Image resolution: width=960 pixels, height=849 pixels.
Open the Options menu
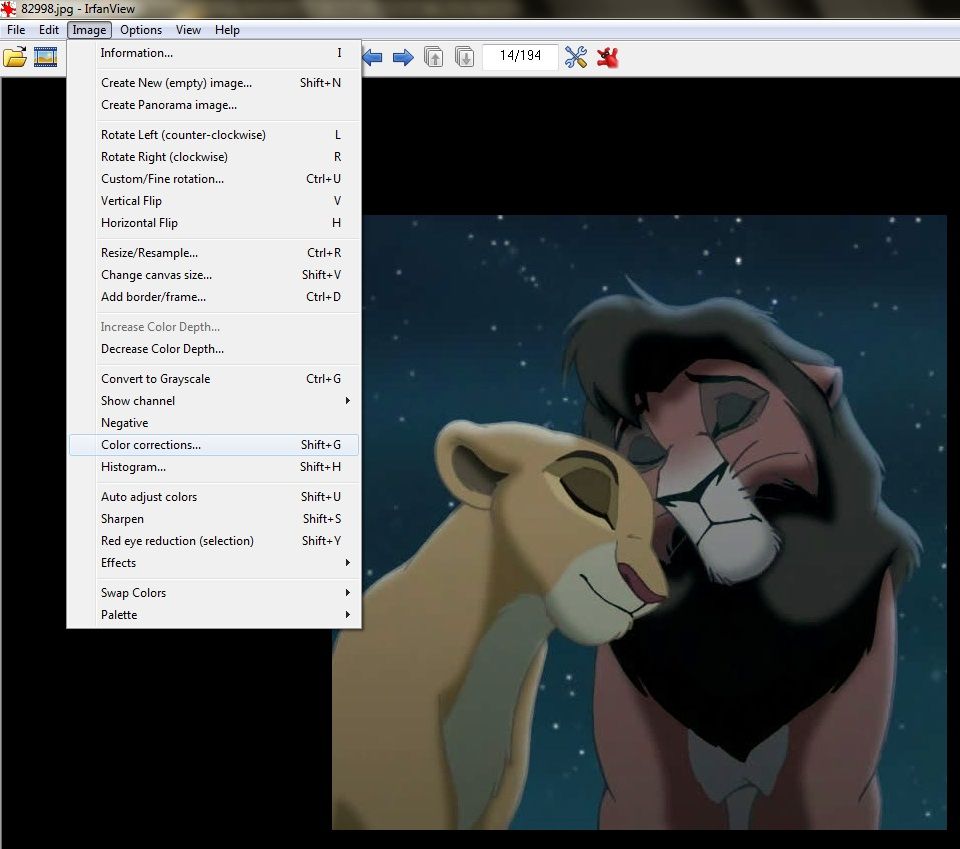(141, 30)
